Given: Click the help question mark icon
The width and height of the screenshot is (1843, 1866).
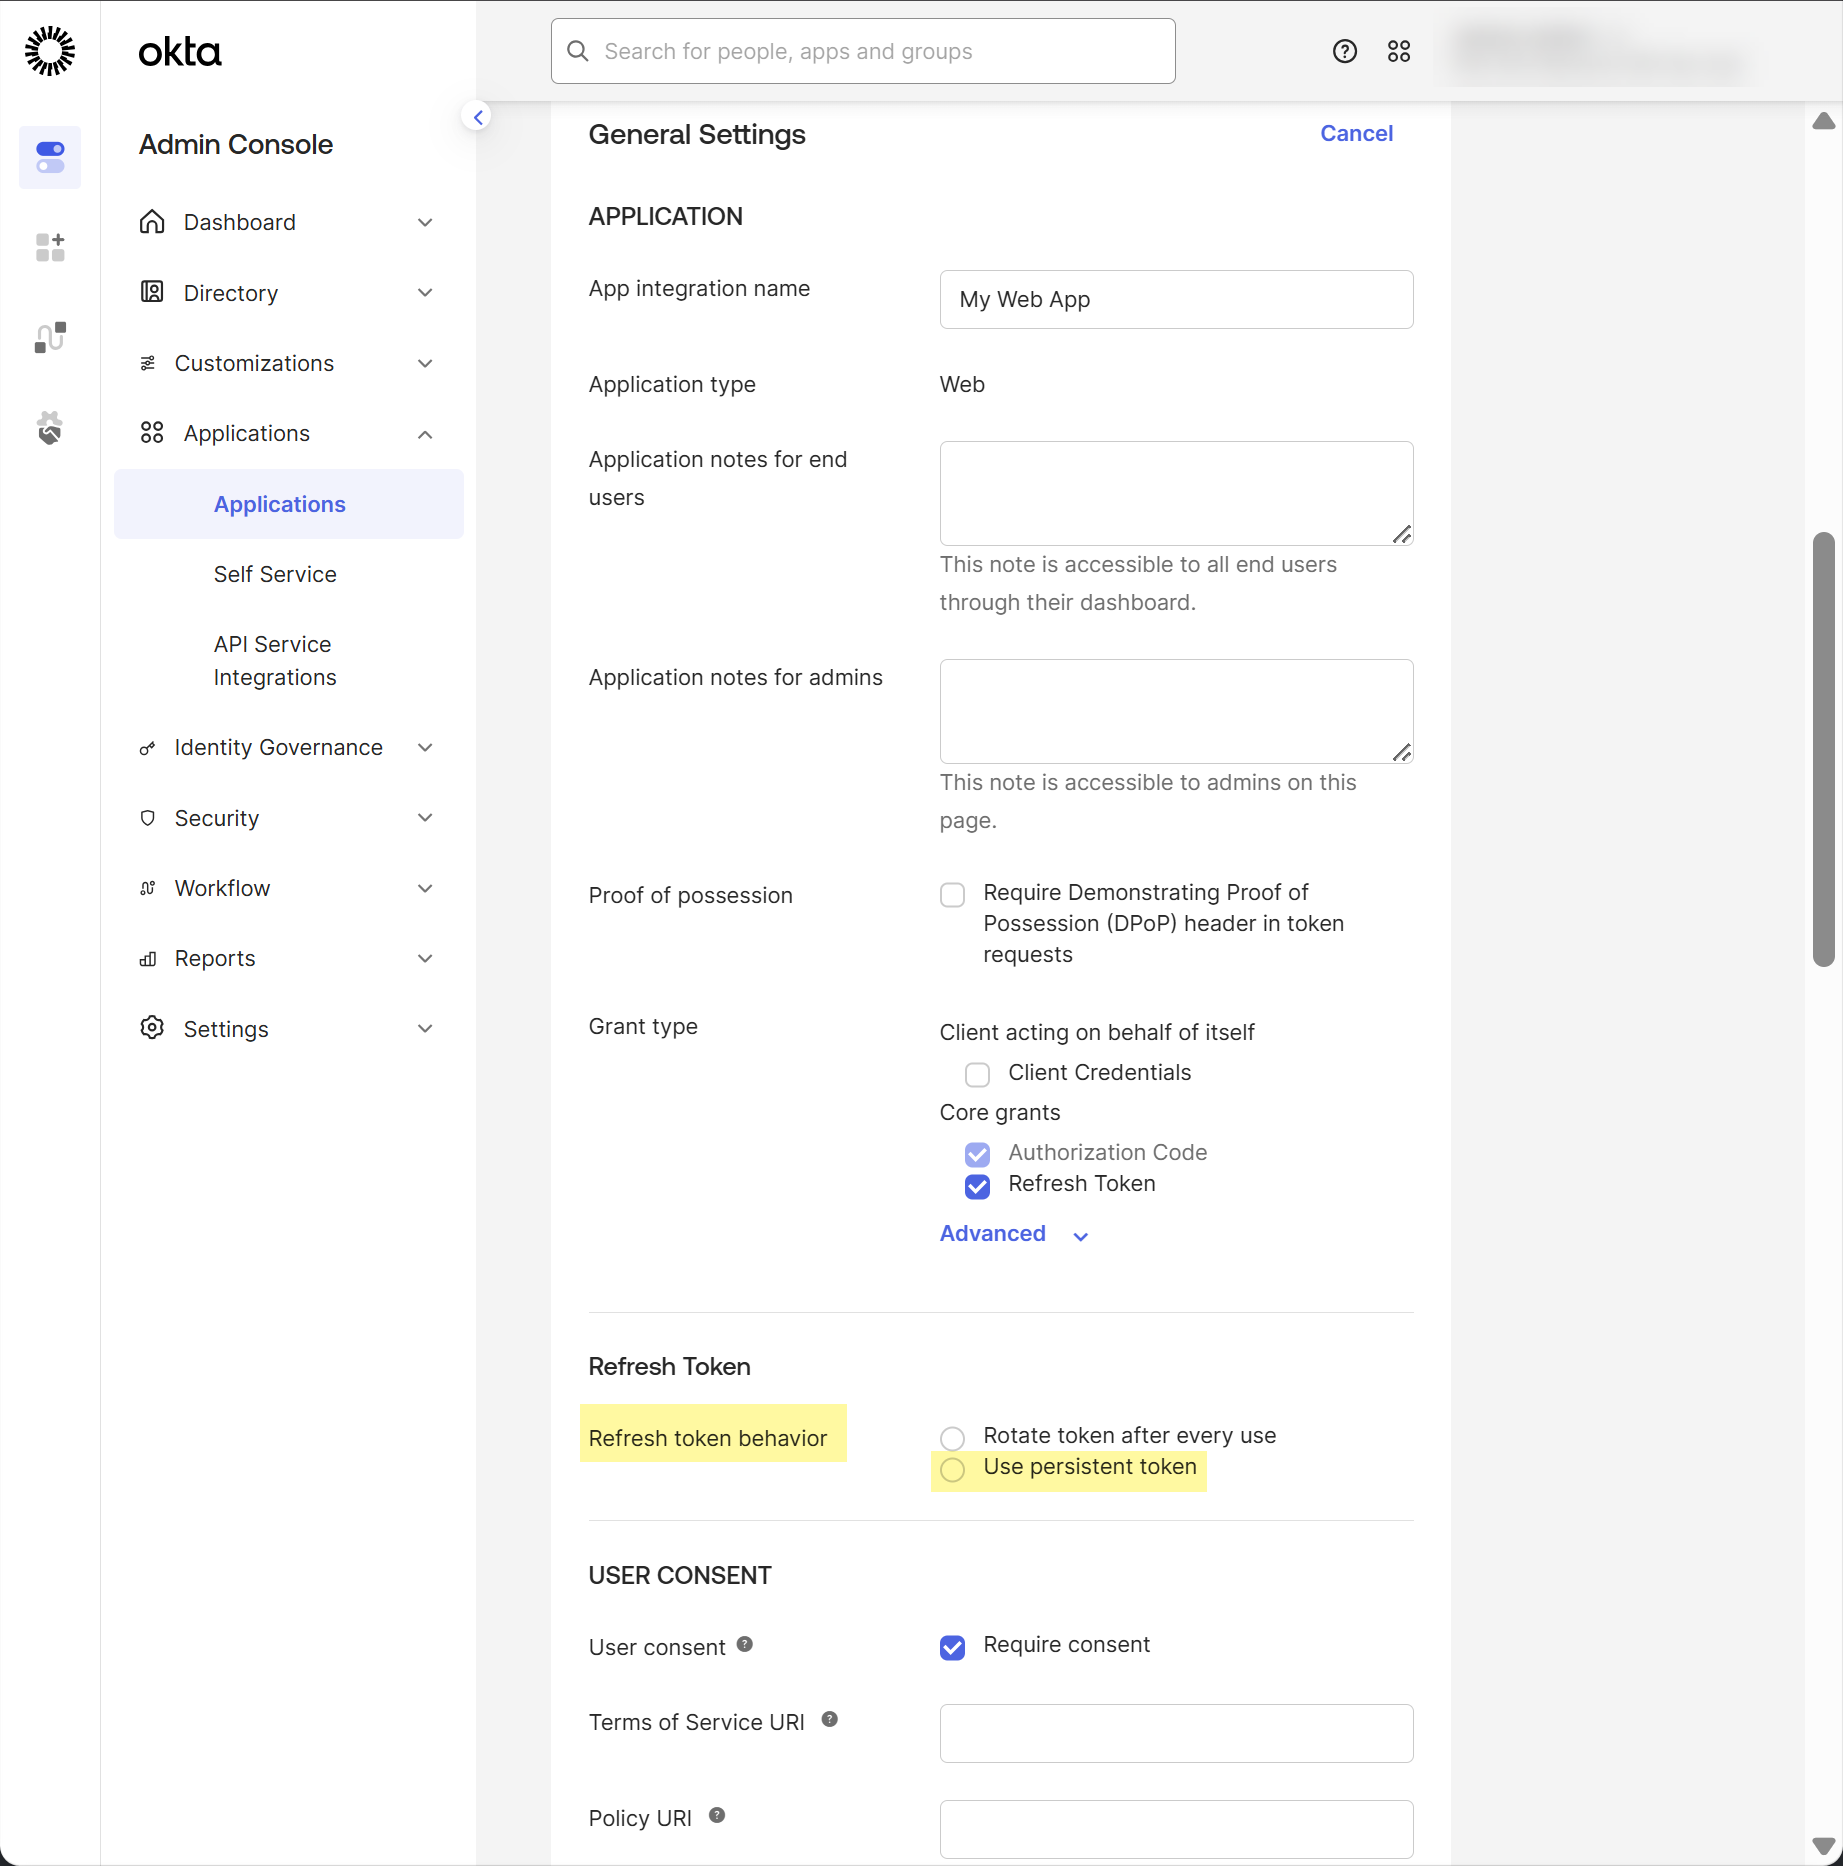Looking at the screenshot, I should (1344, 51).
